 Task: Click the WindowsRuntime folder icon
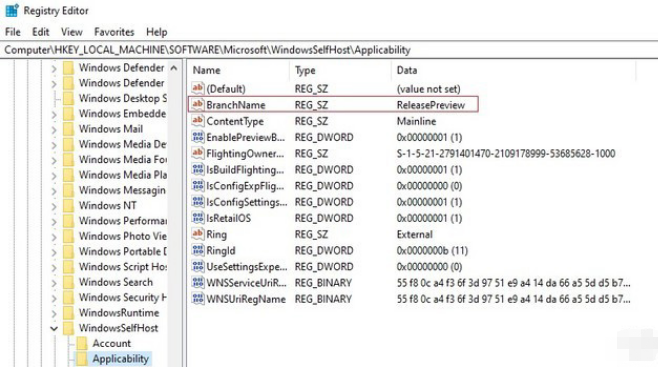pyautogui.click(x=68, y=312)
